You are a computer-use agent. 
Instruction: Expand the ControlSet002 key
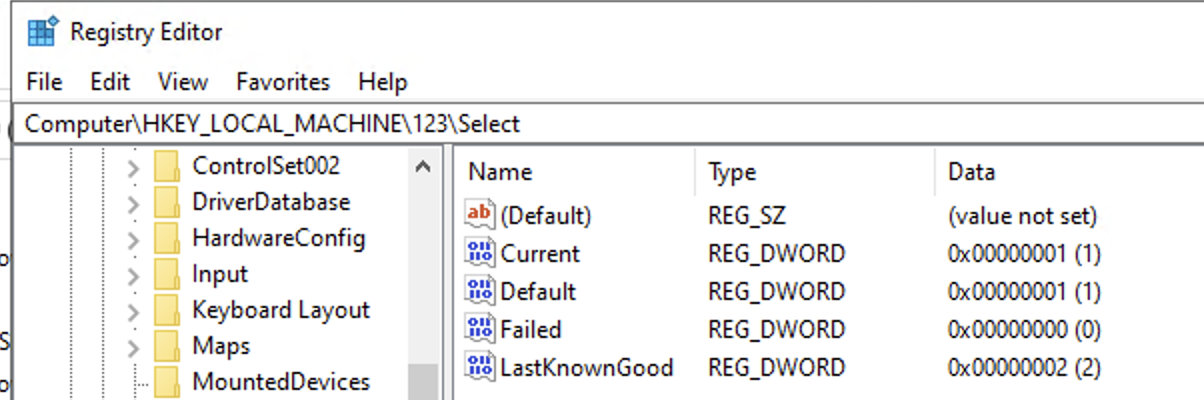(133, 167)
